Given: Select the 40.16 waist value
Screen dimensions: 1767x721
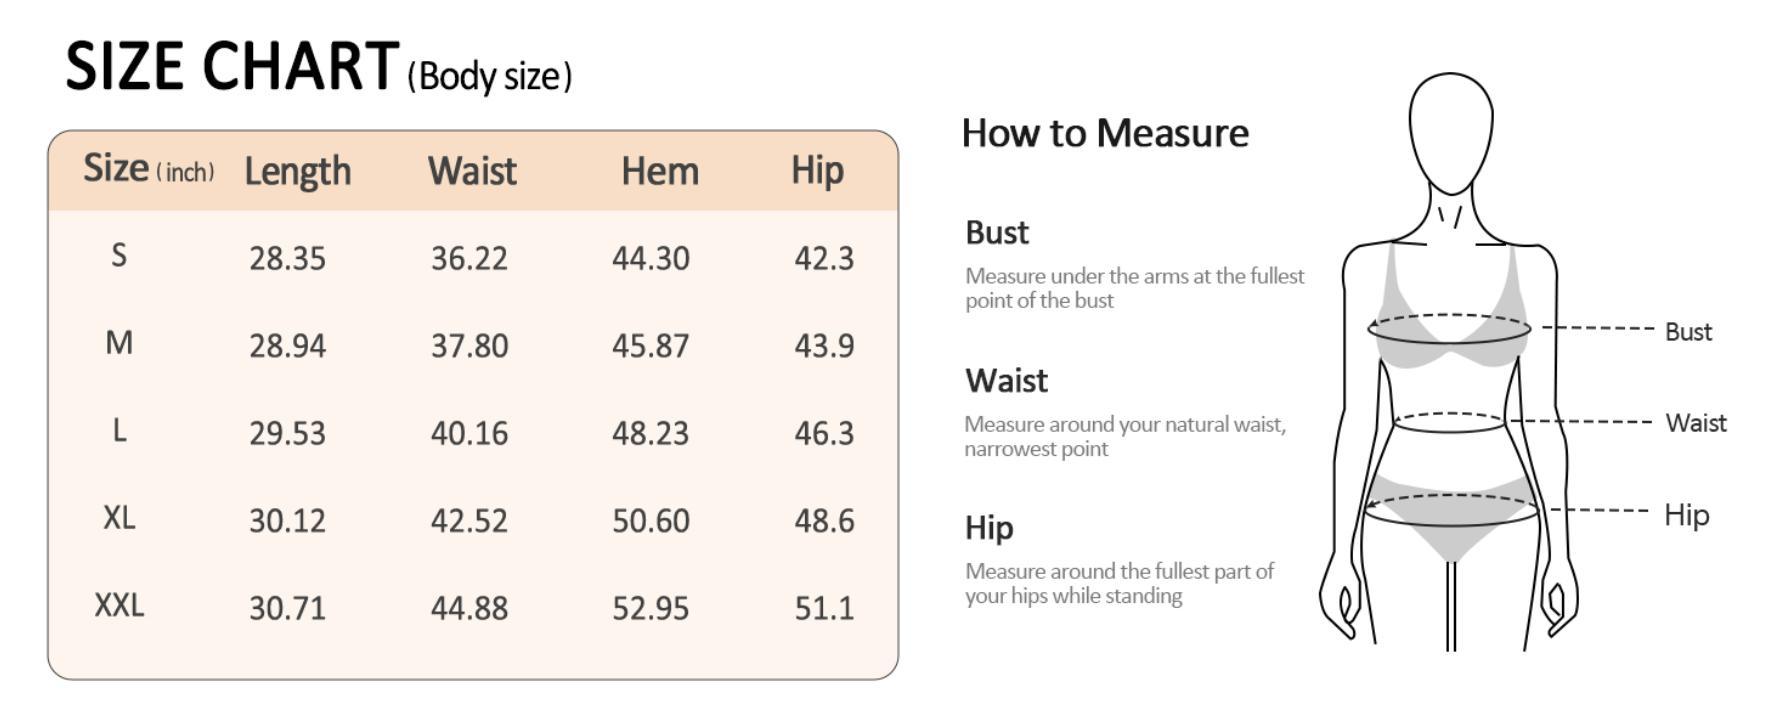Looking at the screenshot, I should (x=469, y=434).
